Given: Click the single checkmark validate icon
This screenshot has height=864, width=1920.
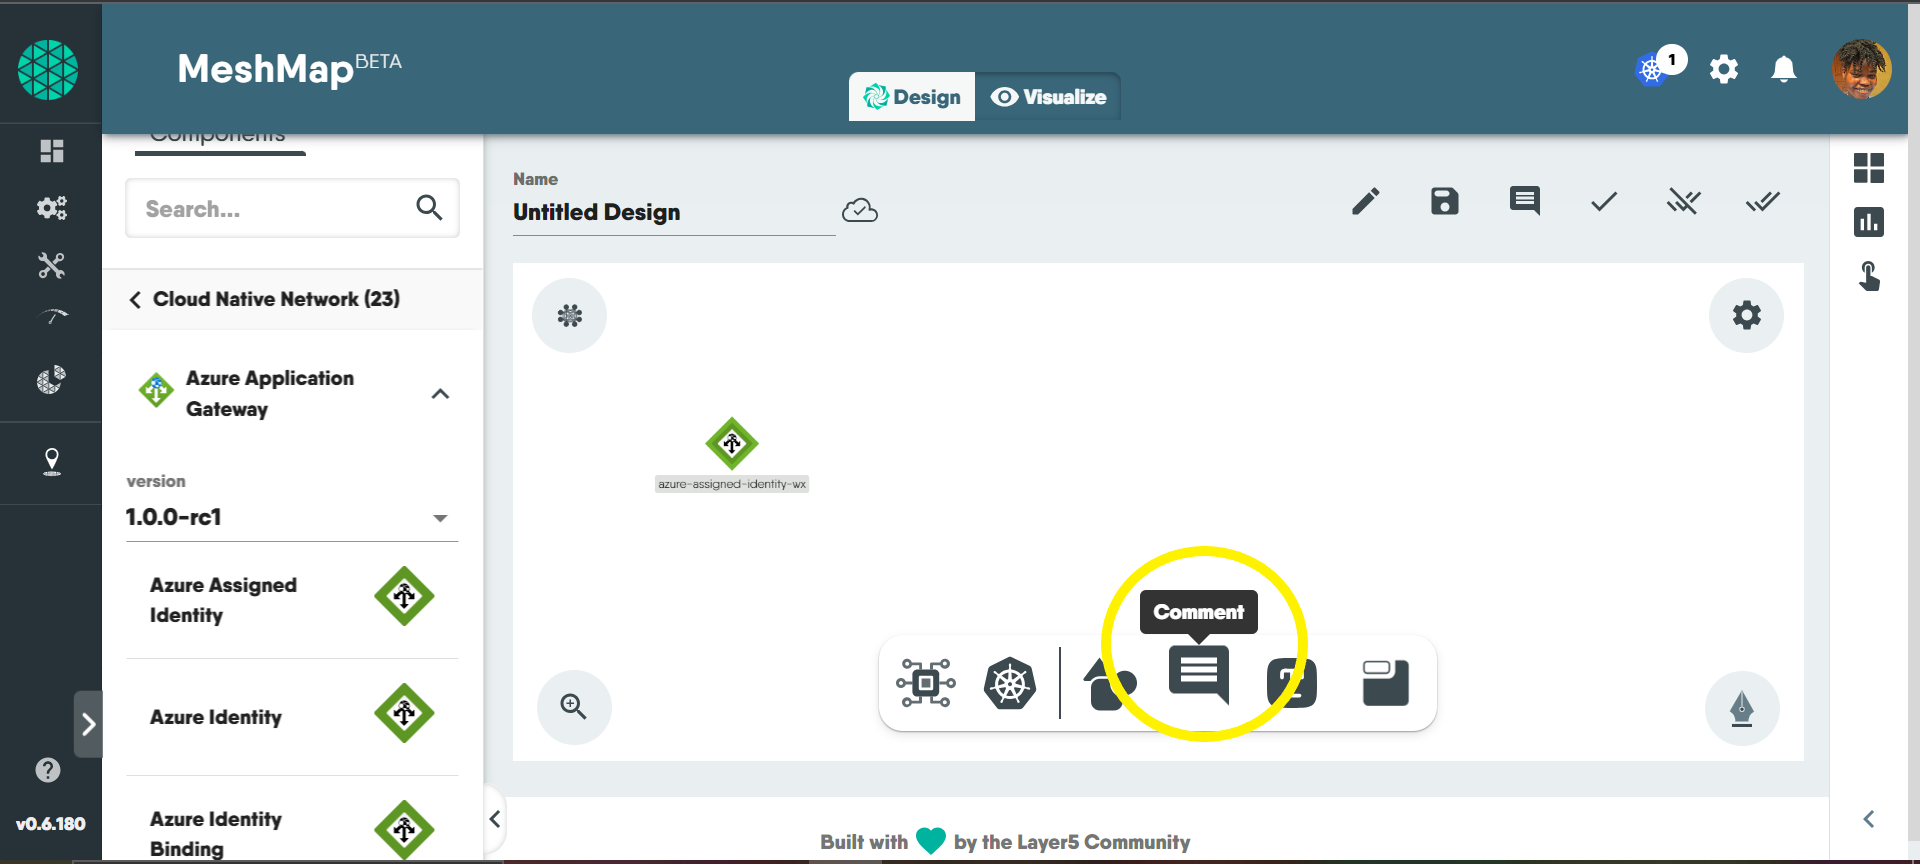Looking at the screenshot, I should click(x=1603, y=202).
